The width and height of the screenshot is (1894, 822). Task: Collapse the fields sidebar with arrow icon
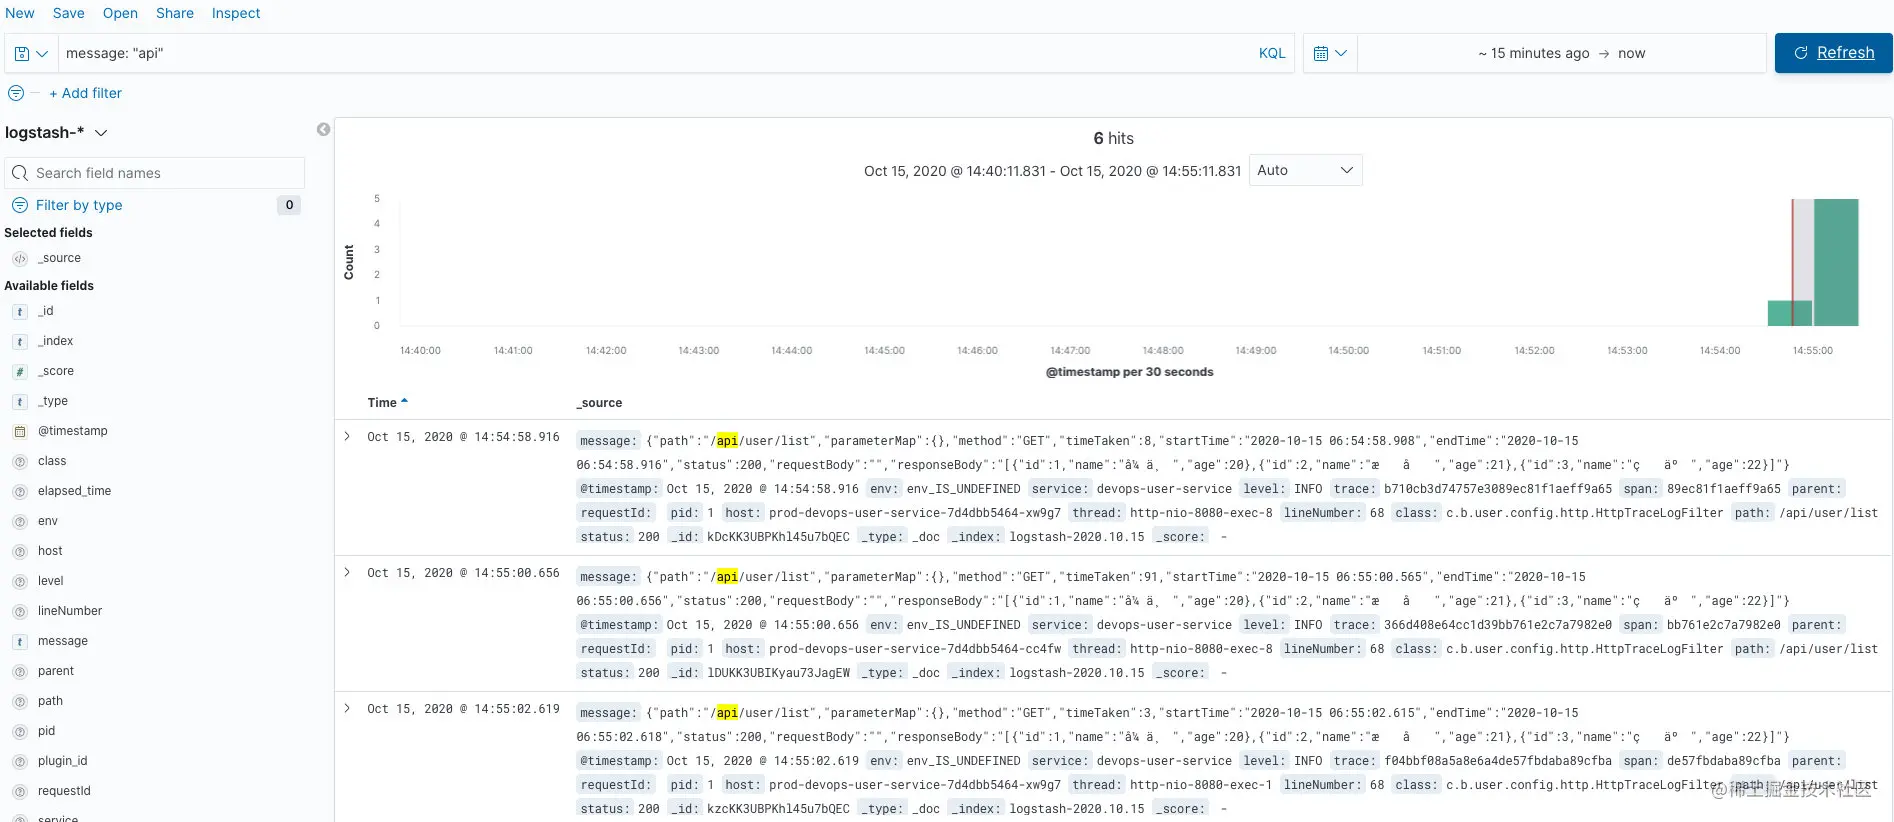coord(323,130)
